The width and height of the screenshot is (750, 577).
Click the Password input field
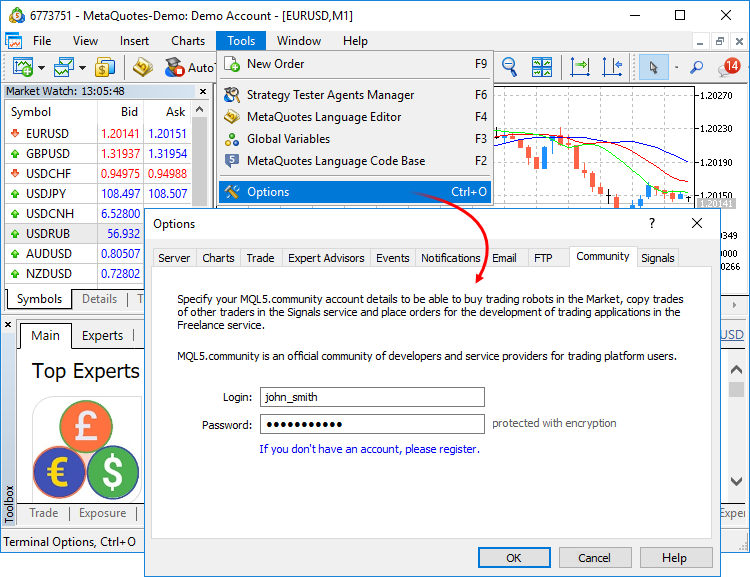point(372,424)
